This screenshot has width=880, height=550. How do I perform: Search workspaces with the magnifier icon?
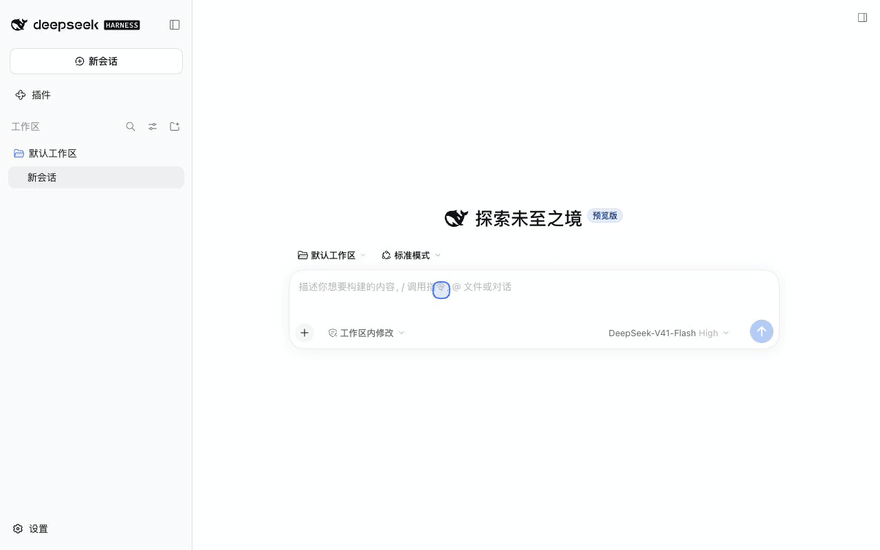tap(130, 126)
